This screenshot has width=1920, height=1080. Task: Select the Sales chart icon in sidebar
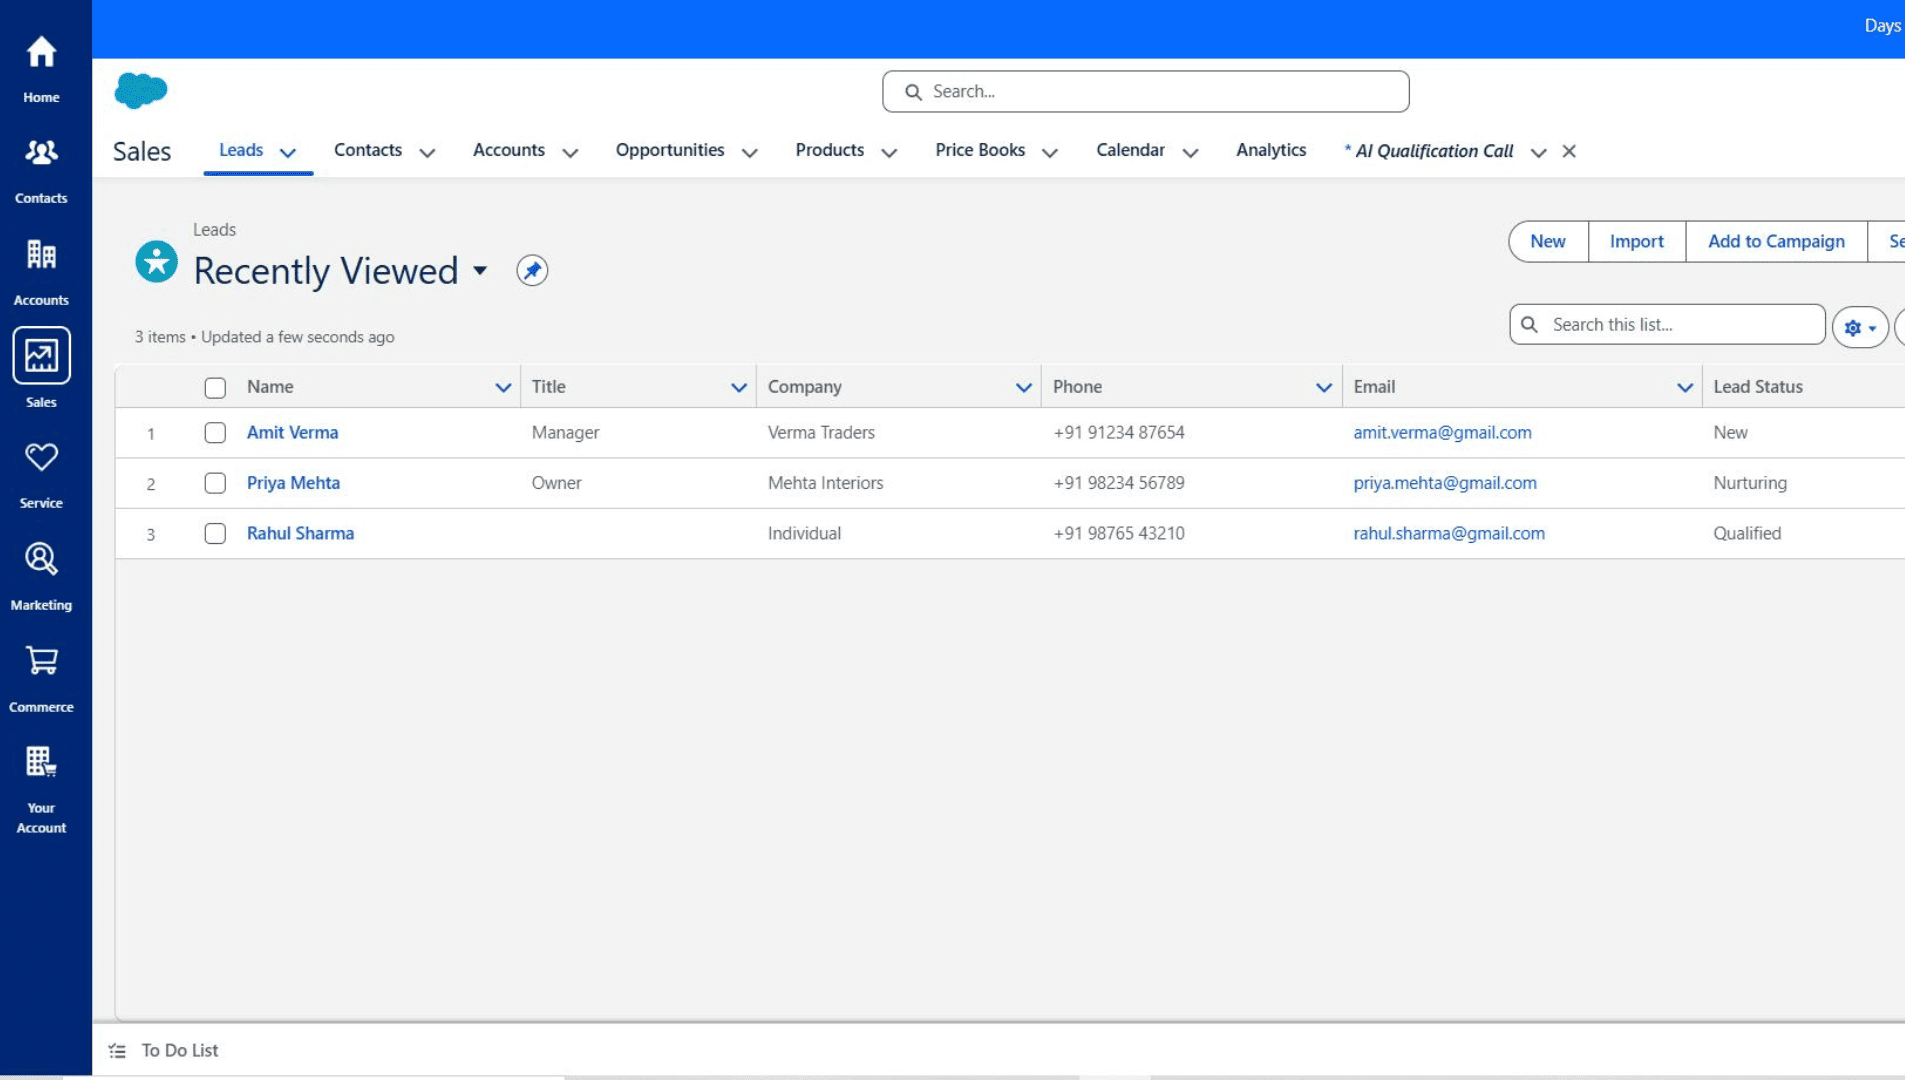coord(41,355)
